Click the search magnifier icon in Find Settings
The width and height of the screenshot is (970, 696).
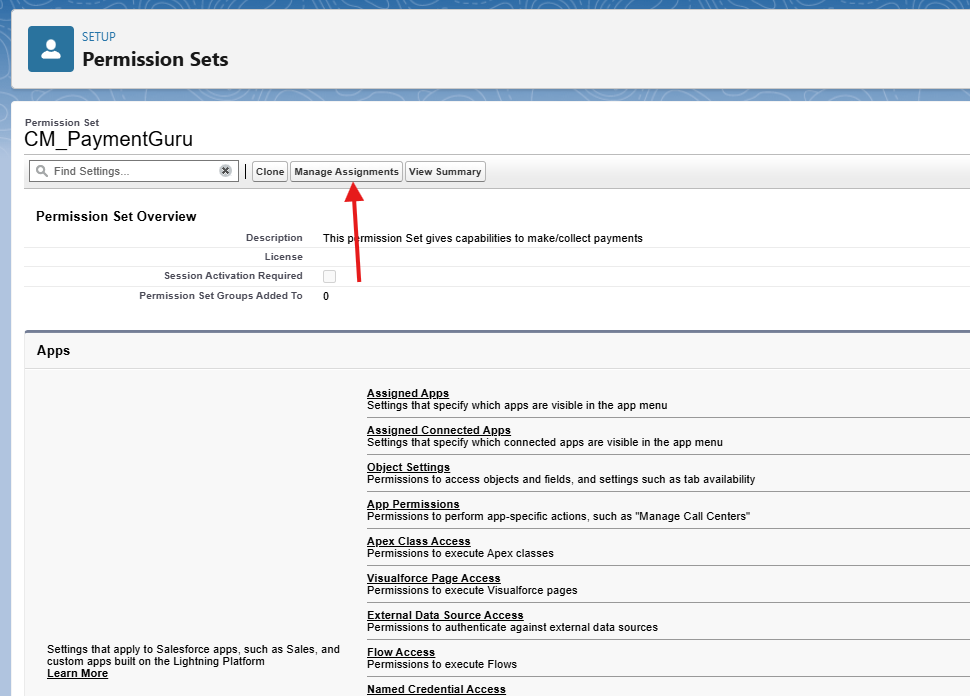click(x=42, y=171)
